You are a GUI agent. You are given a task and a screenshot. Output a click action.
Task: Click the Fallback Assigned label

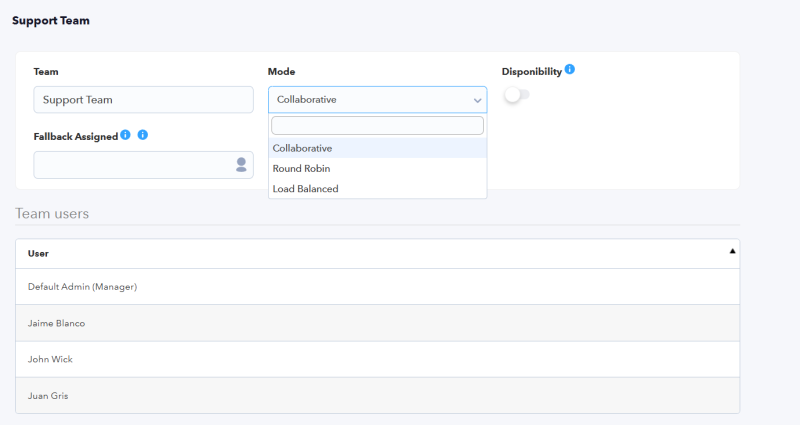click(x=76, y=137)
